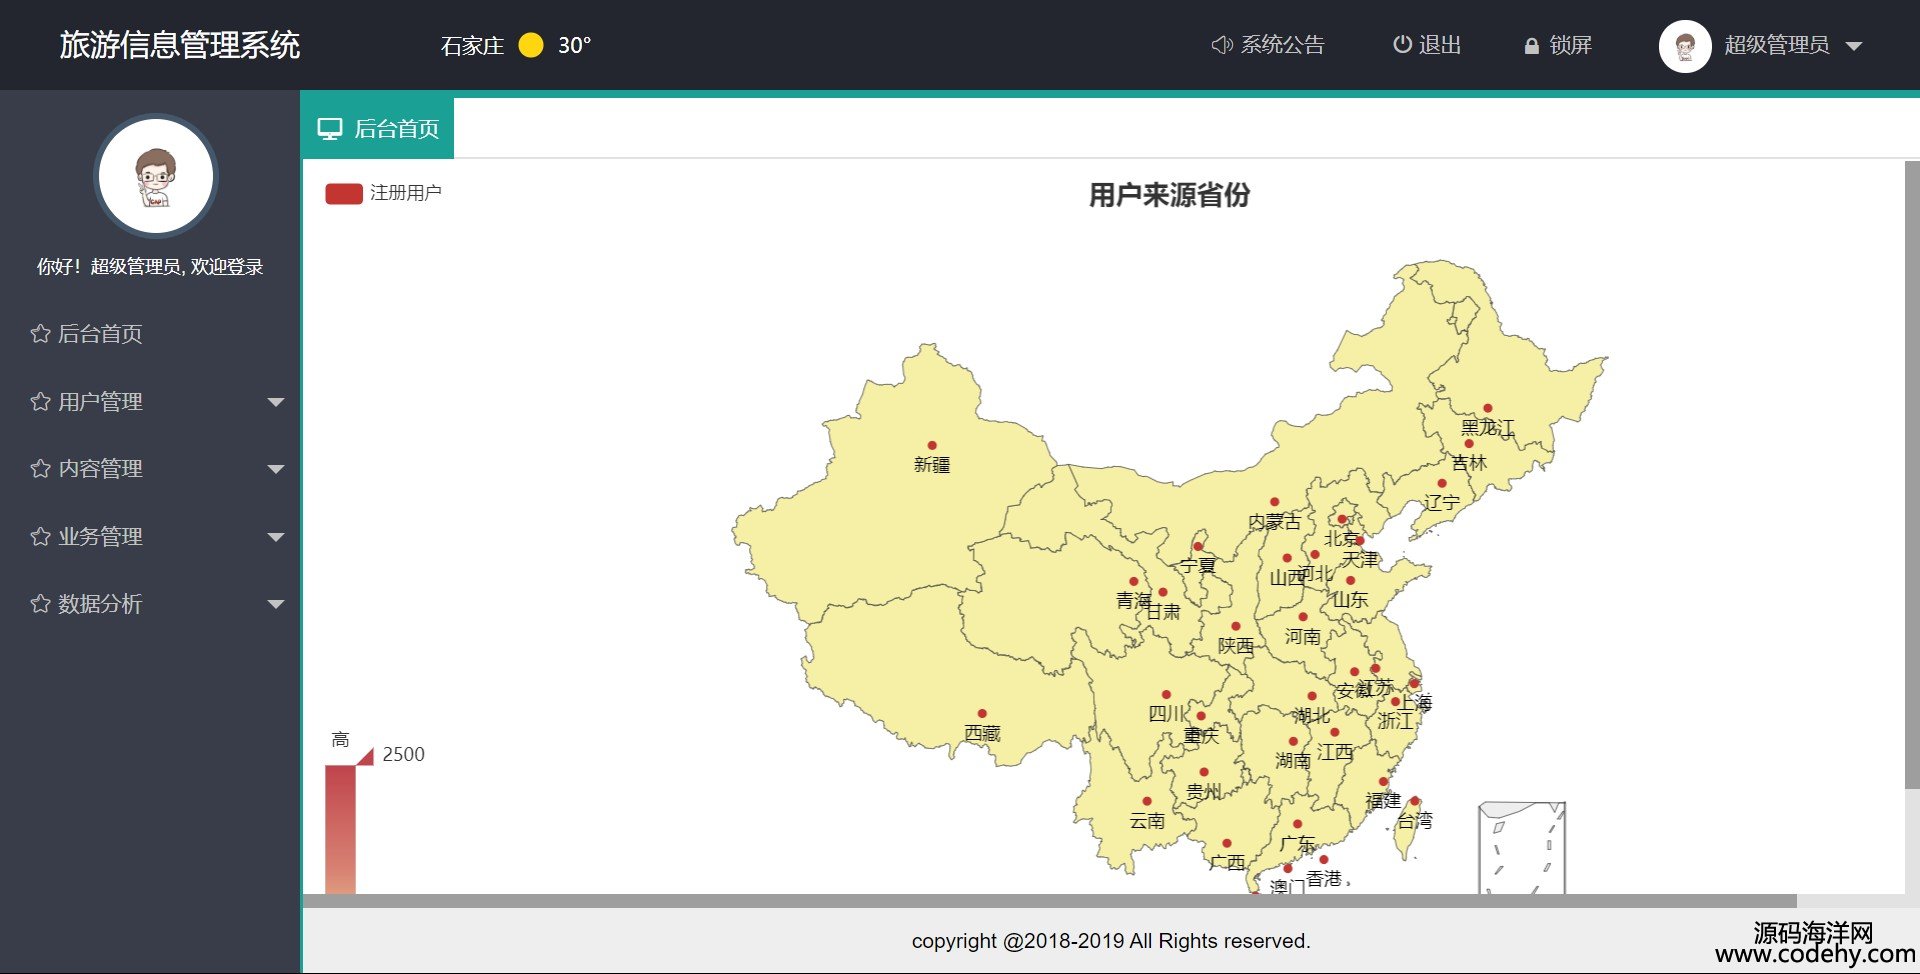Click the 内蒙古 data point
1920x974 pixels.
[x=1275, y=502]
